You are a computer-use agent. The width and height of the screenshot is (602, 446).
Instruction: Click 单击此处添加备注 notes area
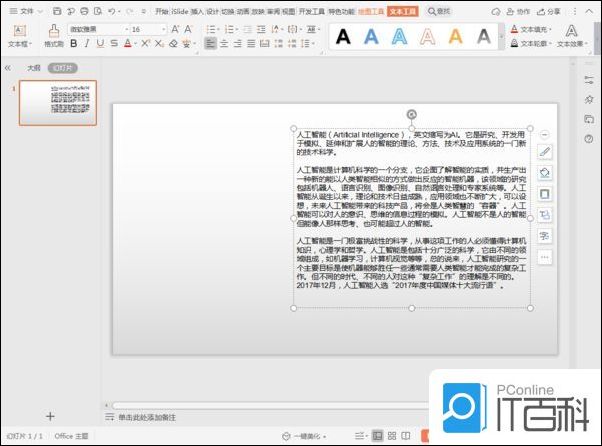(x=147, y=417)
